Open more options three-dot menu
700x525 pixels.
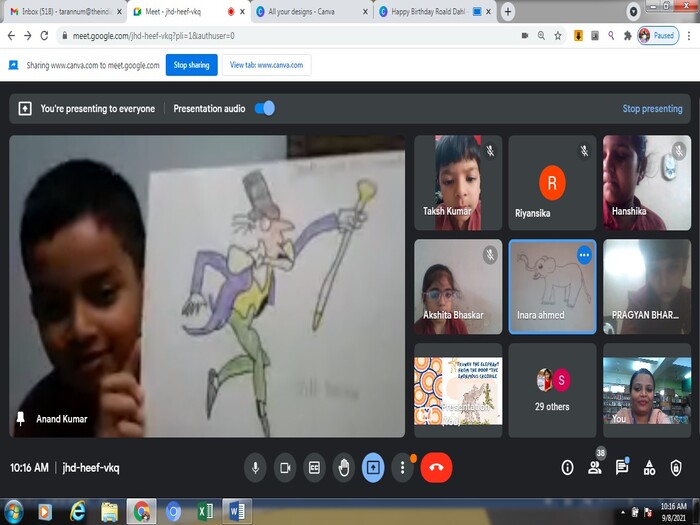coord(403,467)
